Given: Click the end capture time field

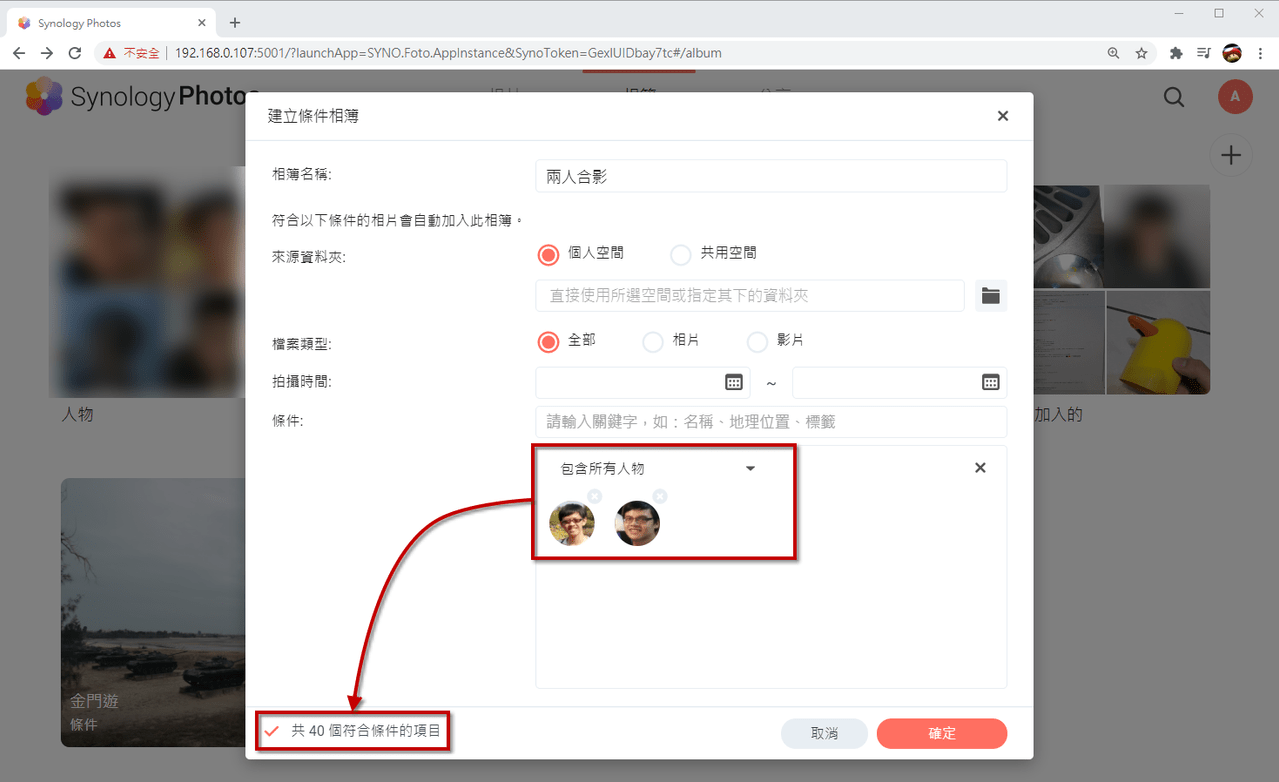Looking at the screenshot, I should pyautogui.click(x=899, y=382).
